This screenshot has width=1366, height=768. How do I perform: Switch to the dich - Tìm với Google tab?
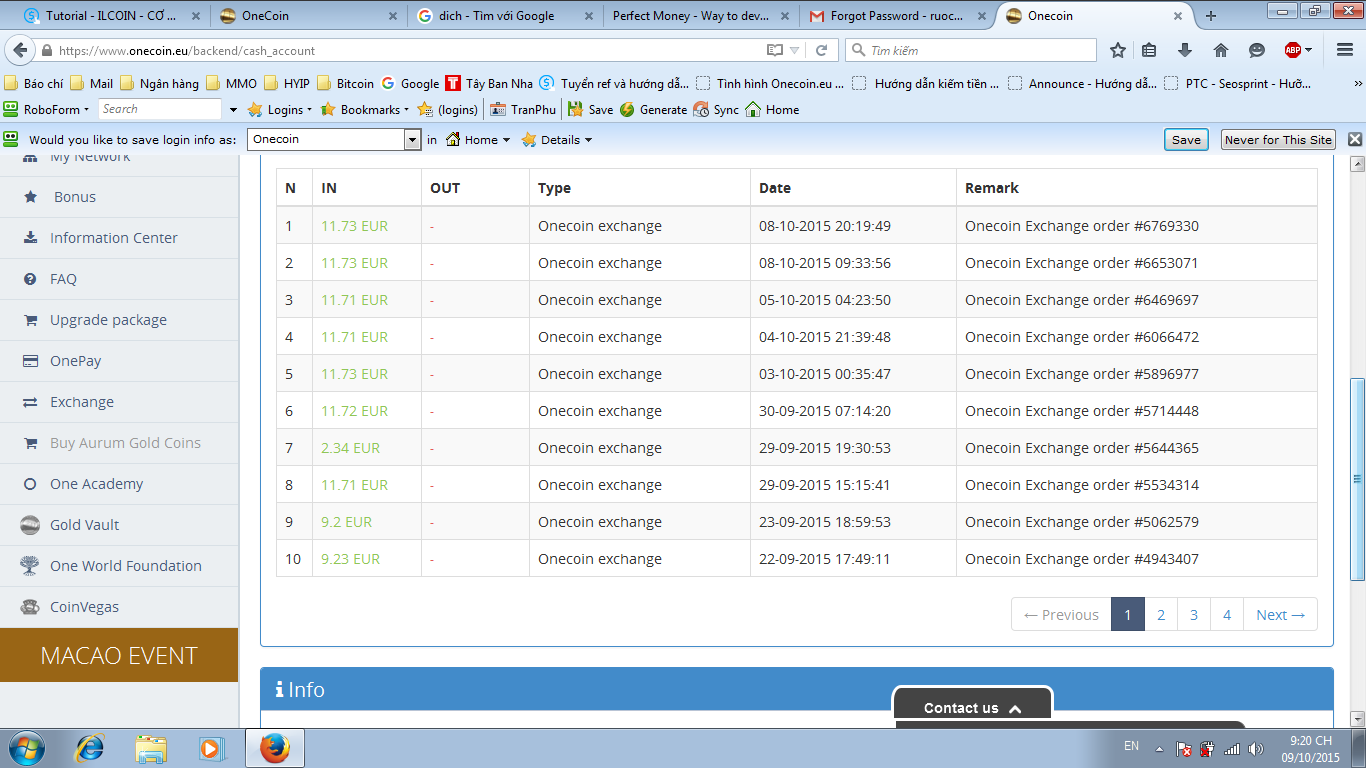tap(504, 15)
